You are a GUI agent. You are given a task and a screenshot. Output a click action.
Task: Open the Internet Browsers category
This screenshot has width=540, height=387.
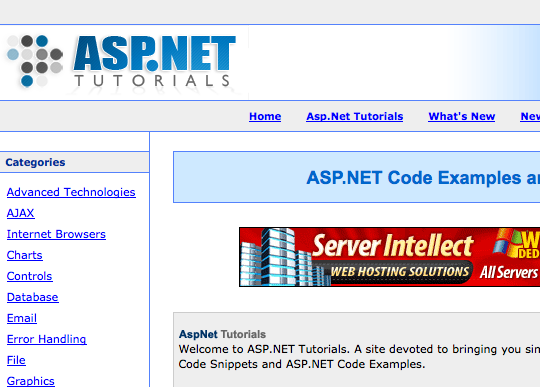coord(56,234)
